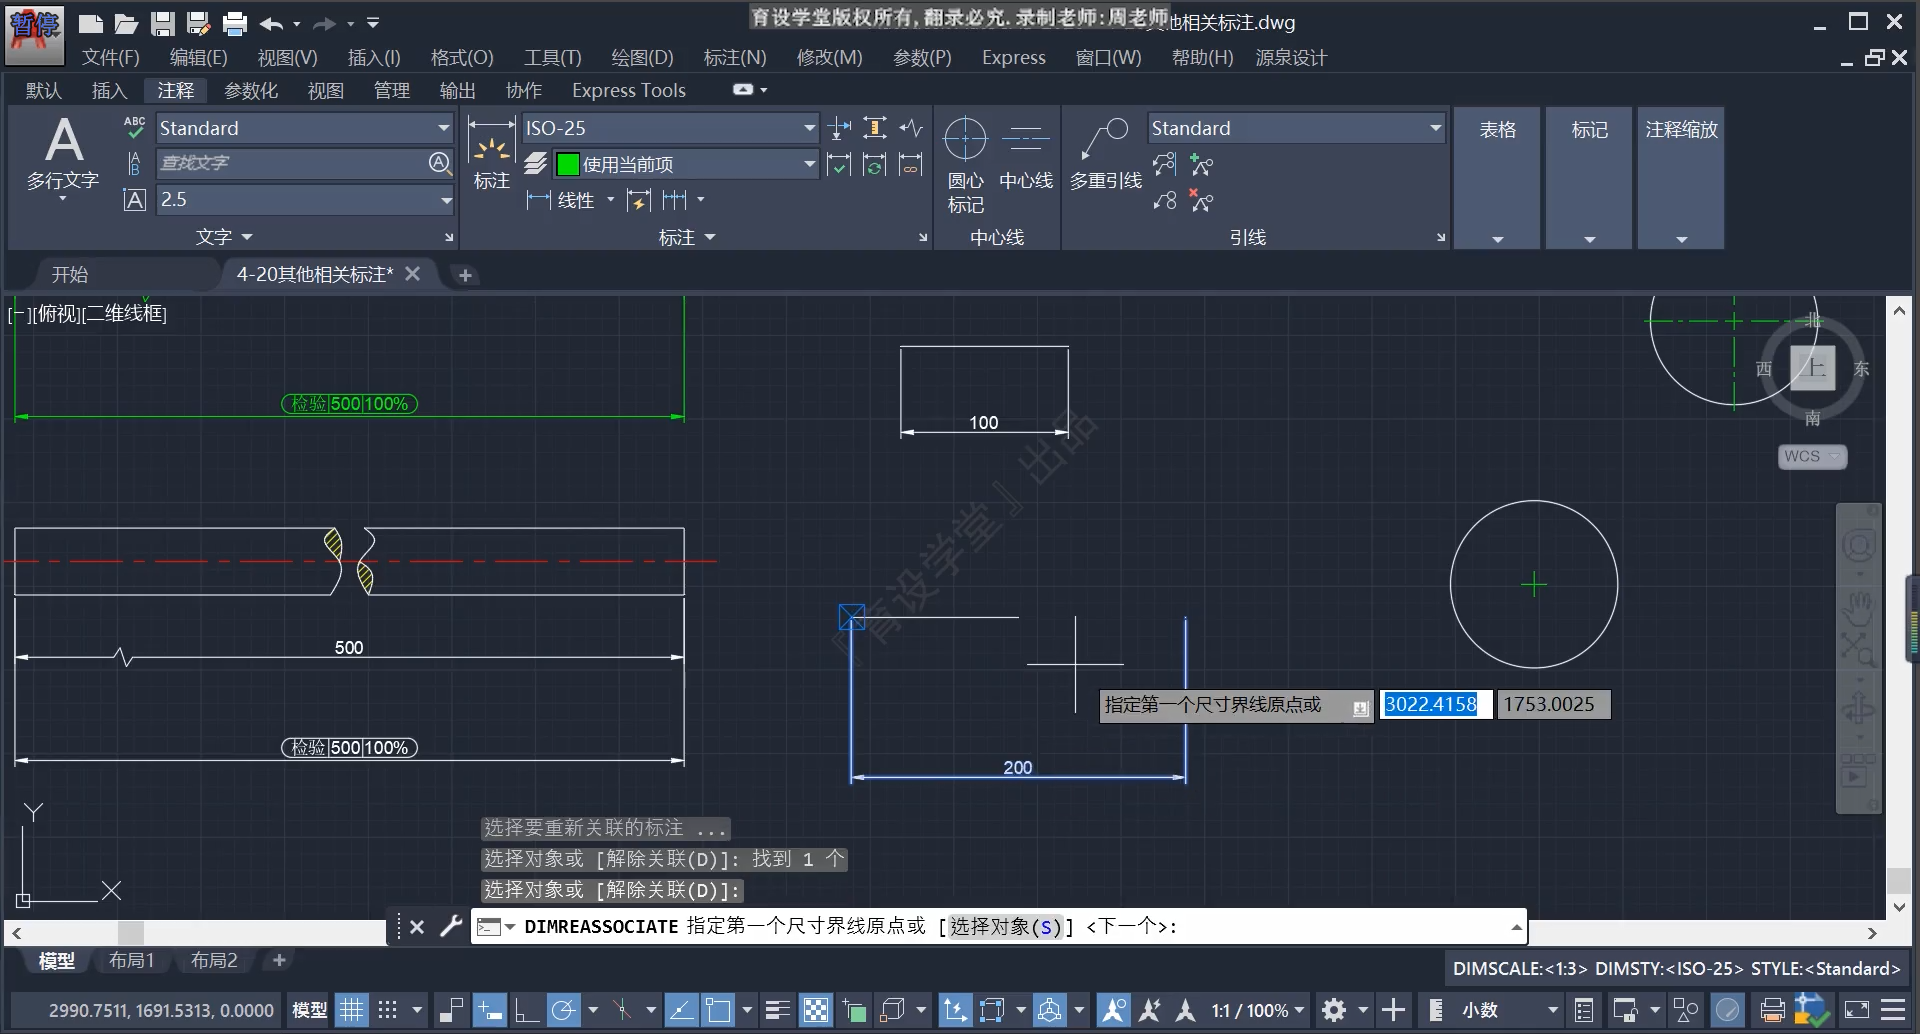Click the Continue dimension icon

coord(674,200)
